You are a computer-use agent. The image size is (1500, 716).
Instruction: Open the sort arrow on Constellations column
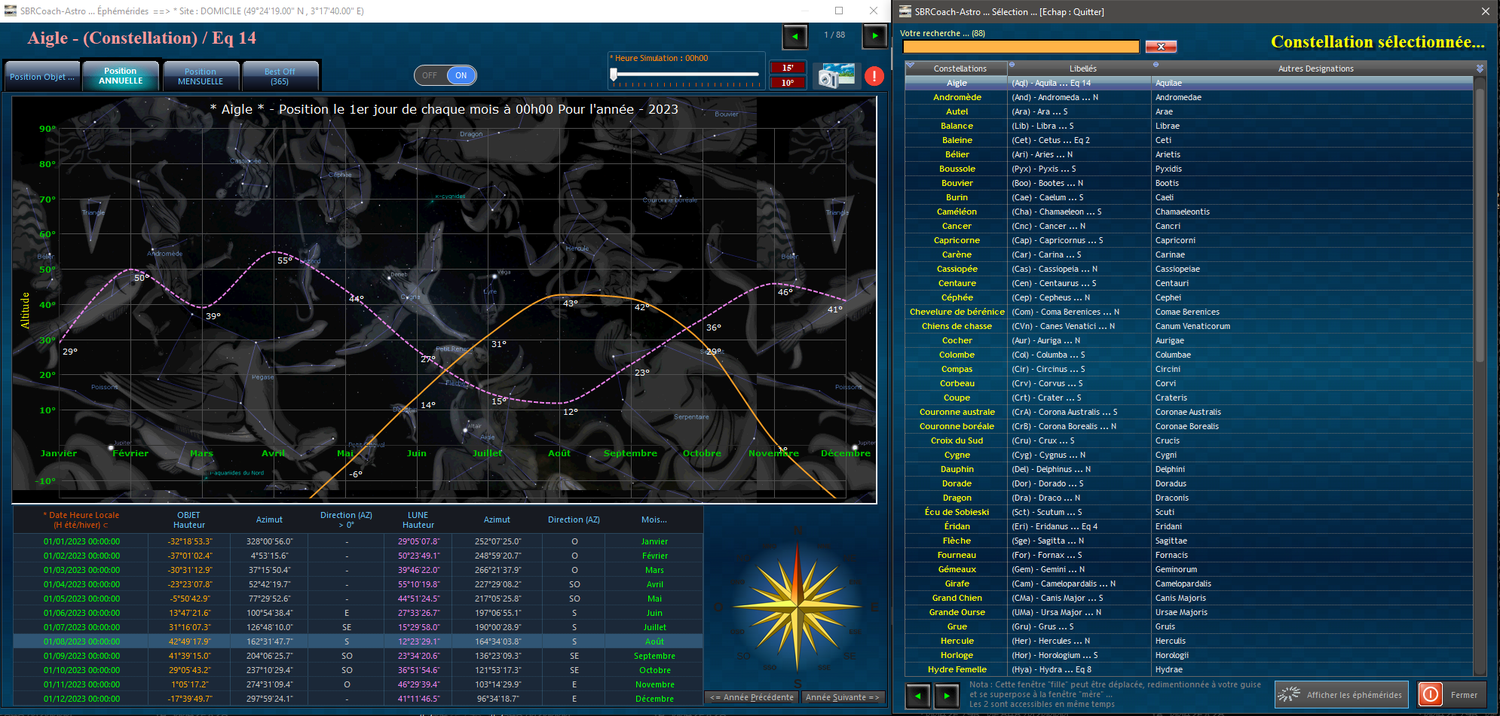point(909,67)
